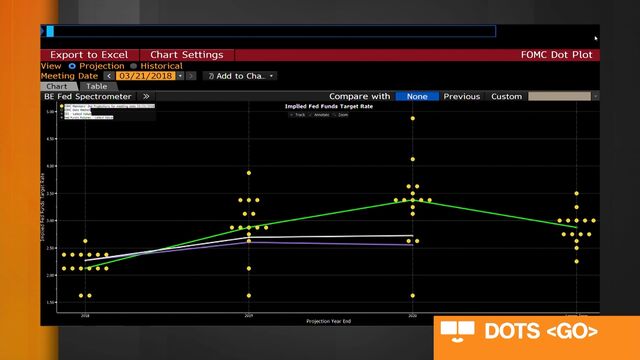This screenshot has height=360, width=640.
Task: Click the monitor icon in the DOTS banner
Action: [458, 331]
